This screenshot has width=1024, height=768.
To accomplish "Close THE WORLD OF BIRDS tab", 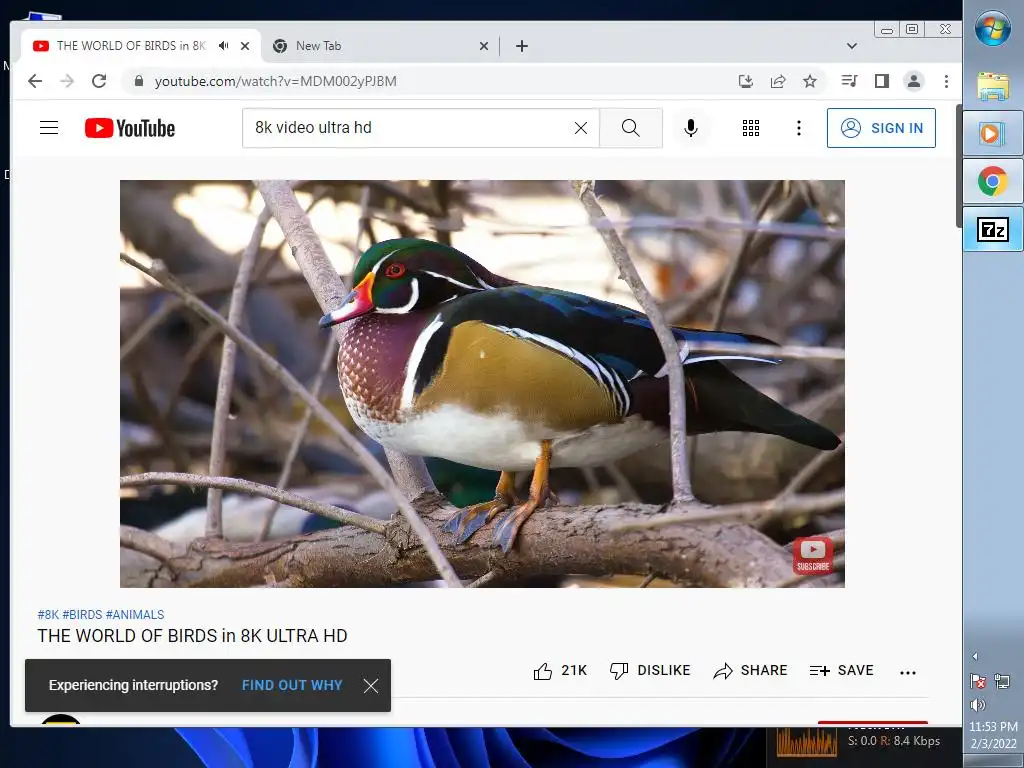I will tap(245, 46).
